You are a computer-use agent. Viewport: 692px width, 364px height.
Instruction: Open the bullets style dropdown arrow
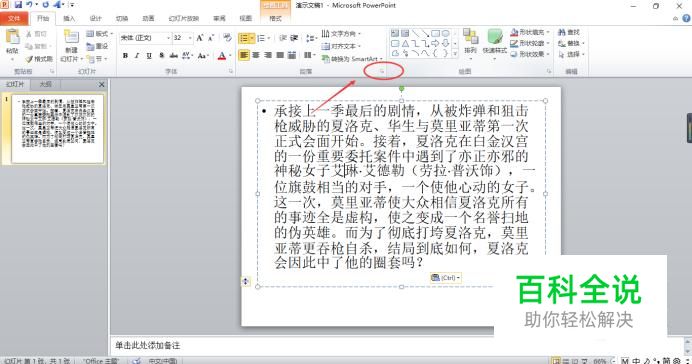[252, 38]
